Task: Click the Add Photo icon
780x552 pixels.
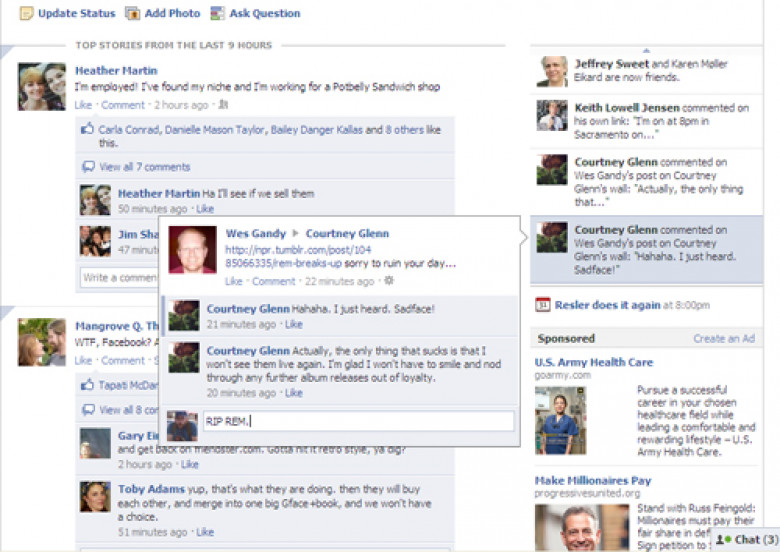Action: tap(132, 13)
